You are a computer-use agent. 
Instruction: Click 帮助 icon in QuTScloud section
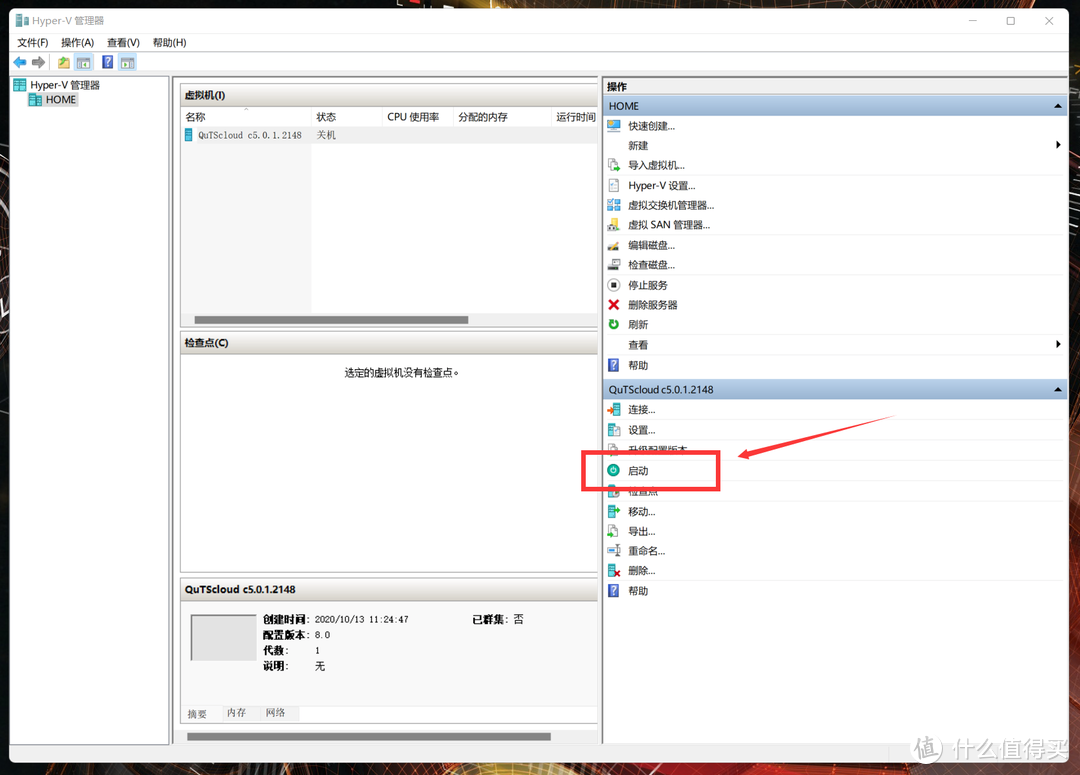coord(614,590)
